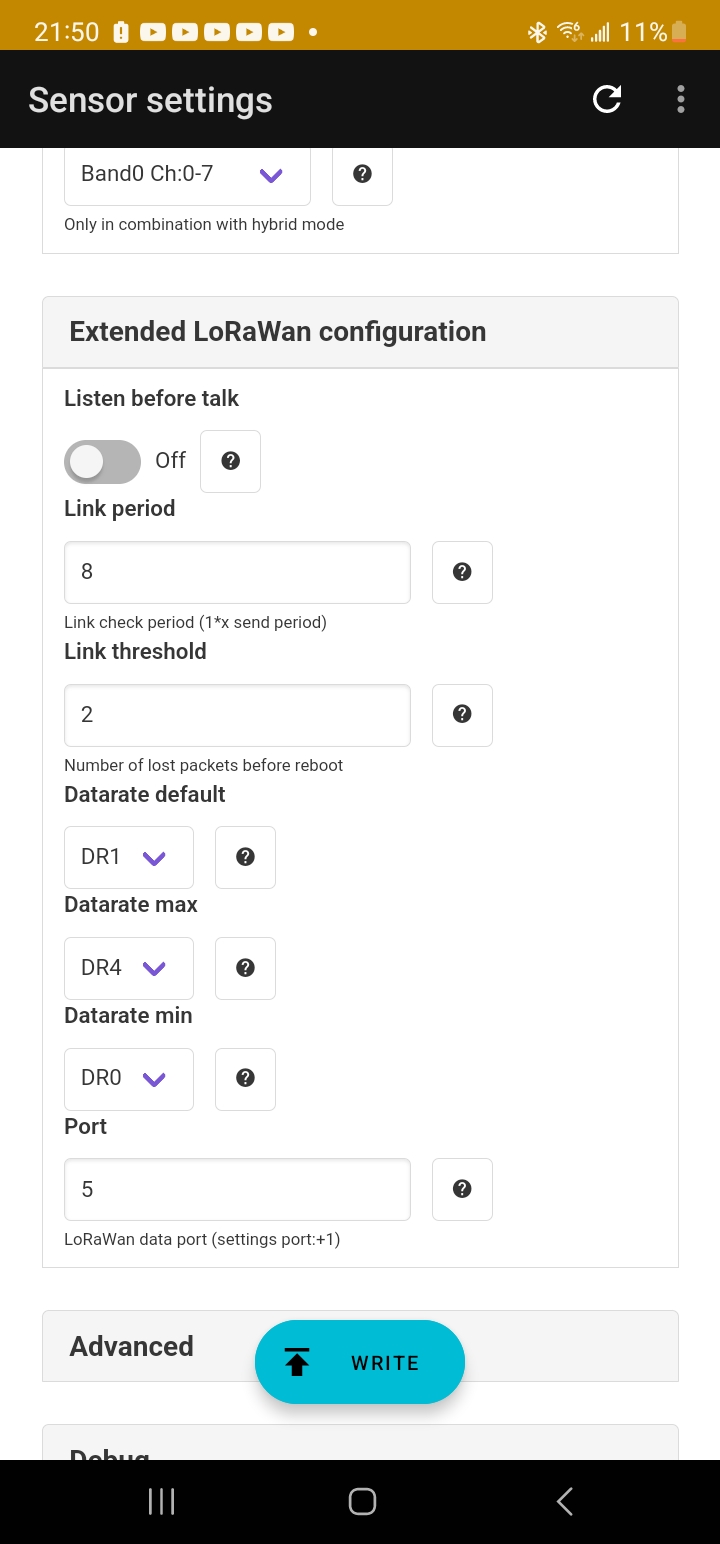Open the Band0 Ch:0-7 dropdown
The height and width of the screenshot is (1544, 720).
(x=187, y=174)
